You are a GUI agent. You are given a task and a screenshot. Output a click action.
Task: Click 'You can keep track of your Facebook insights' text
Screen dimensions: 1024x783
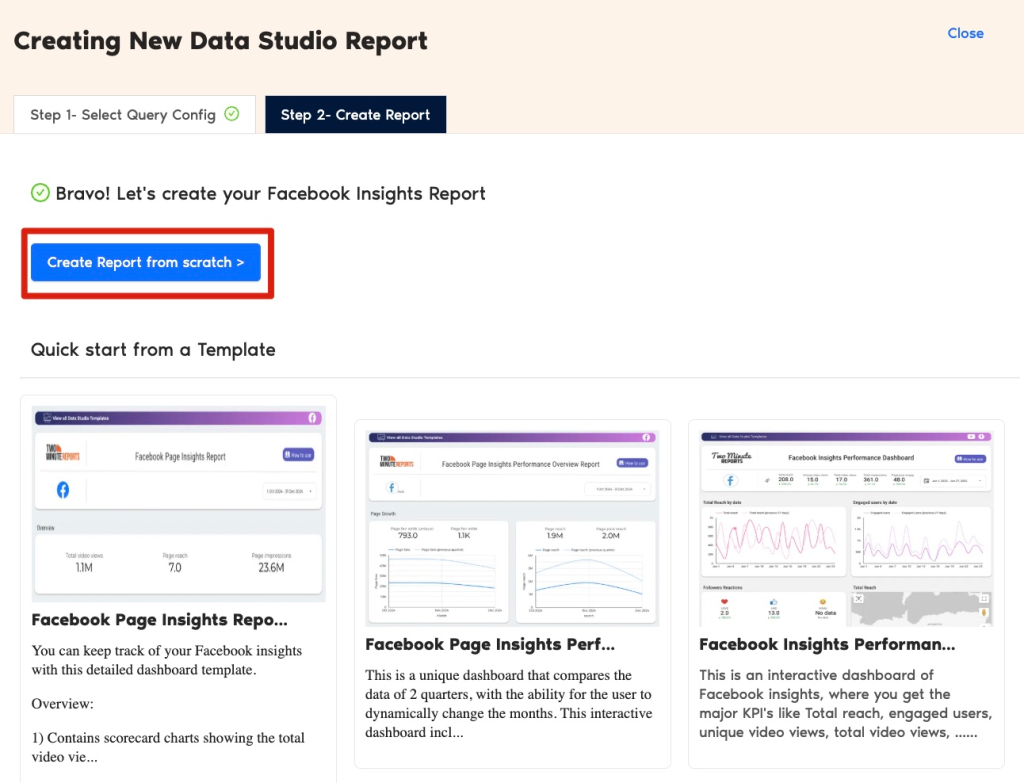click(167, 660)
